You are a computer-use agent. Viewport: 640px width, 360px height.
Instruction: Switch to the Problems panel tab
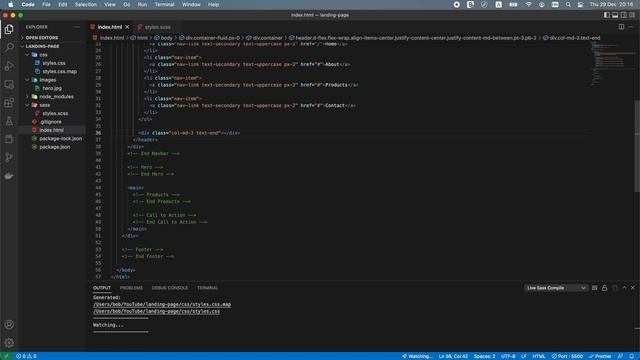pyautogui.click(x=131, y=288)
